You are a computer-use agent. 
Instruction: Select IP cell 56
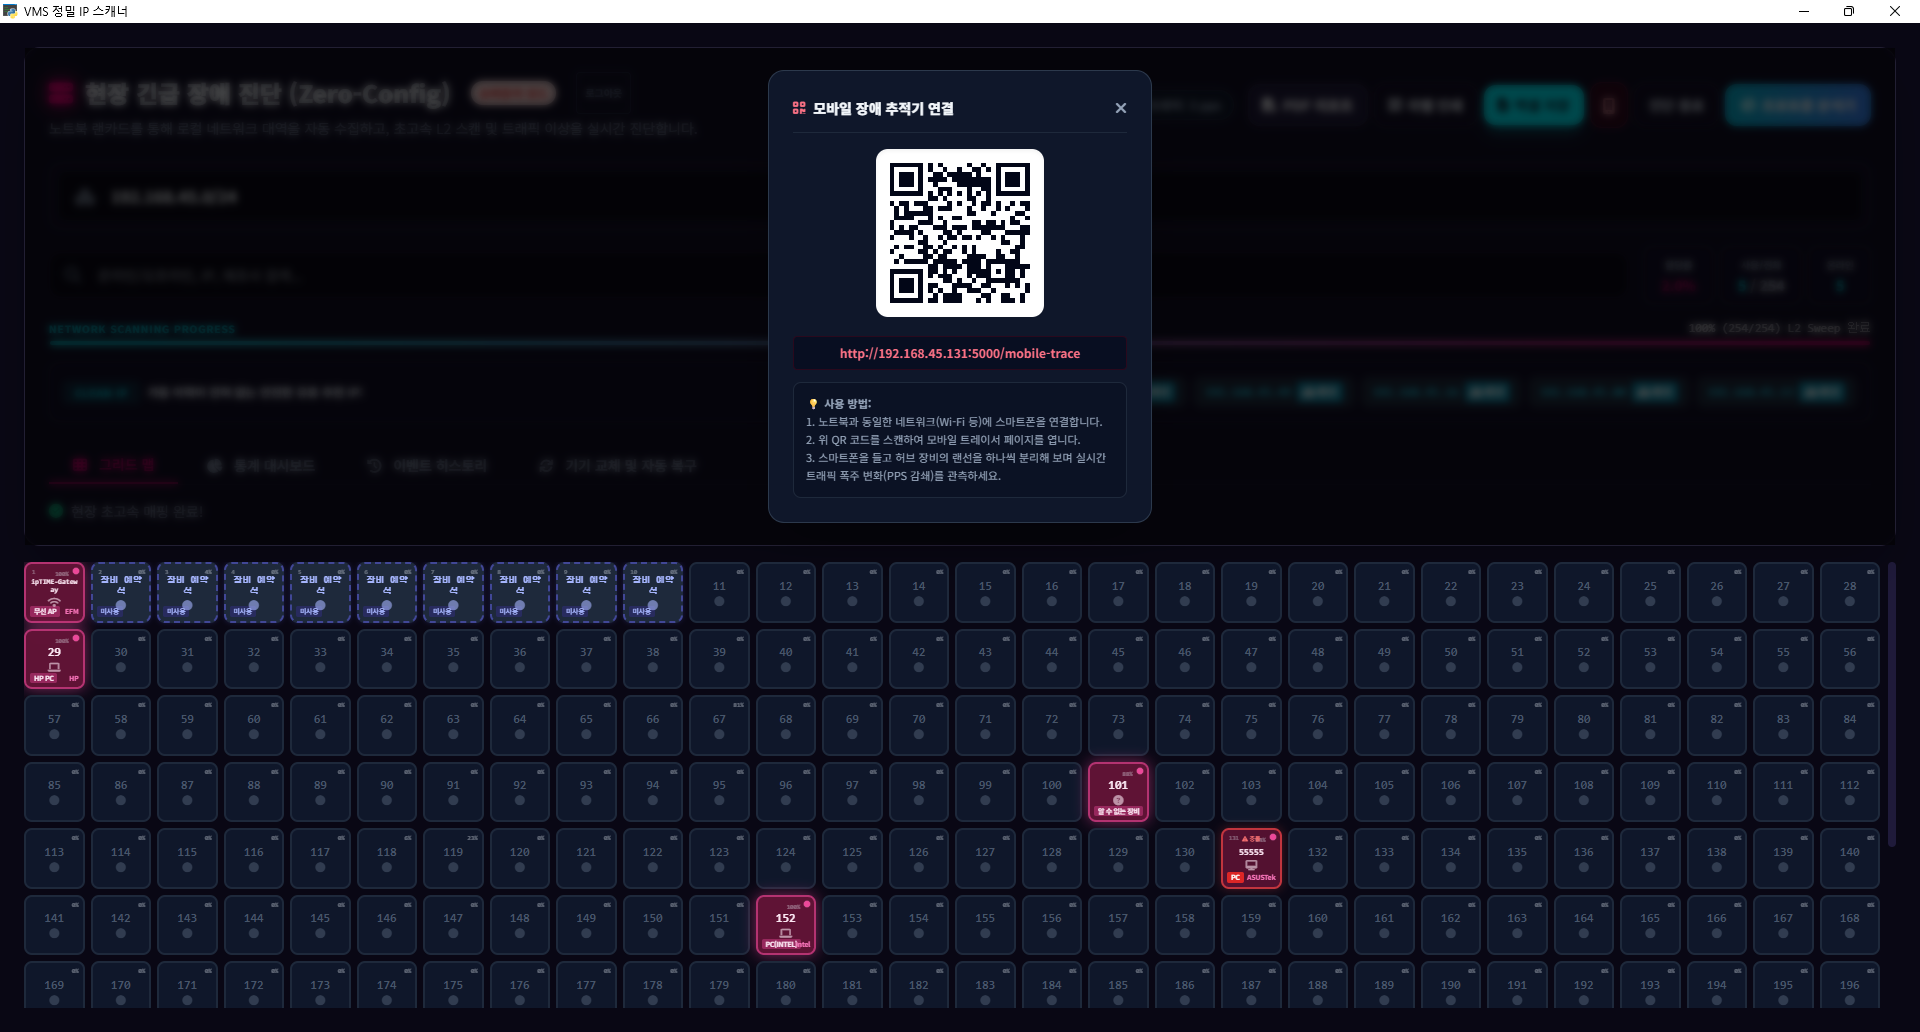coord(1850,659)
